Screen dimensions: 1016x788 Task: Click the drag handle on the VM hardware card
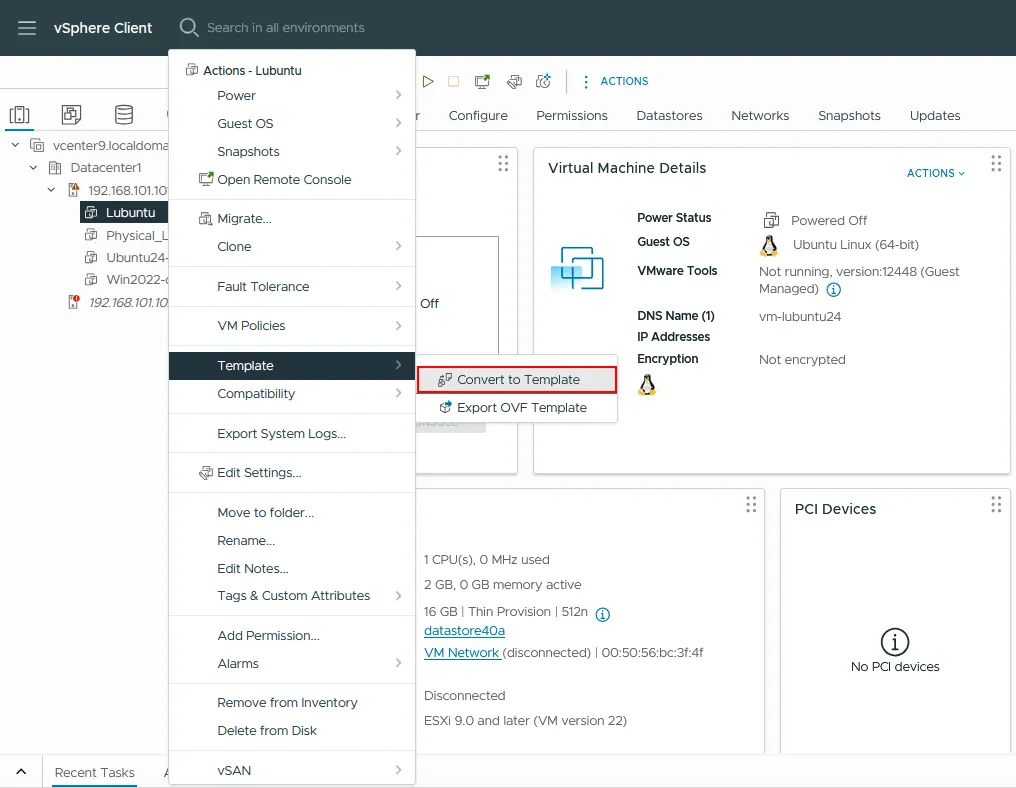[751, 504]
